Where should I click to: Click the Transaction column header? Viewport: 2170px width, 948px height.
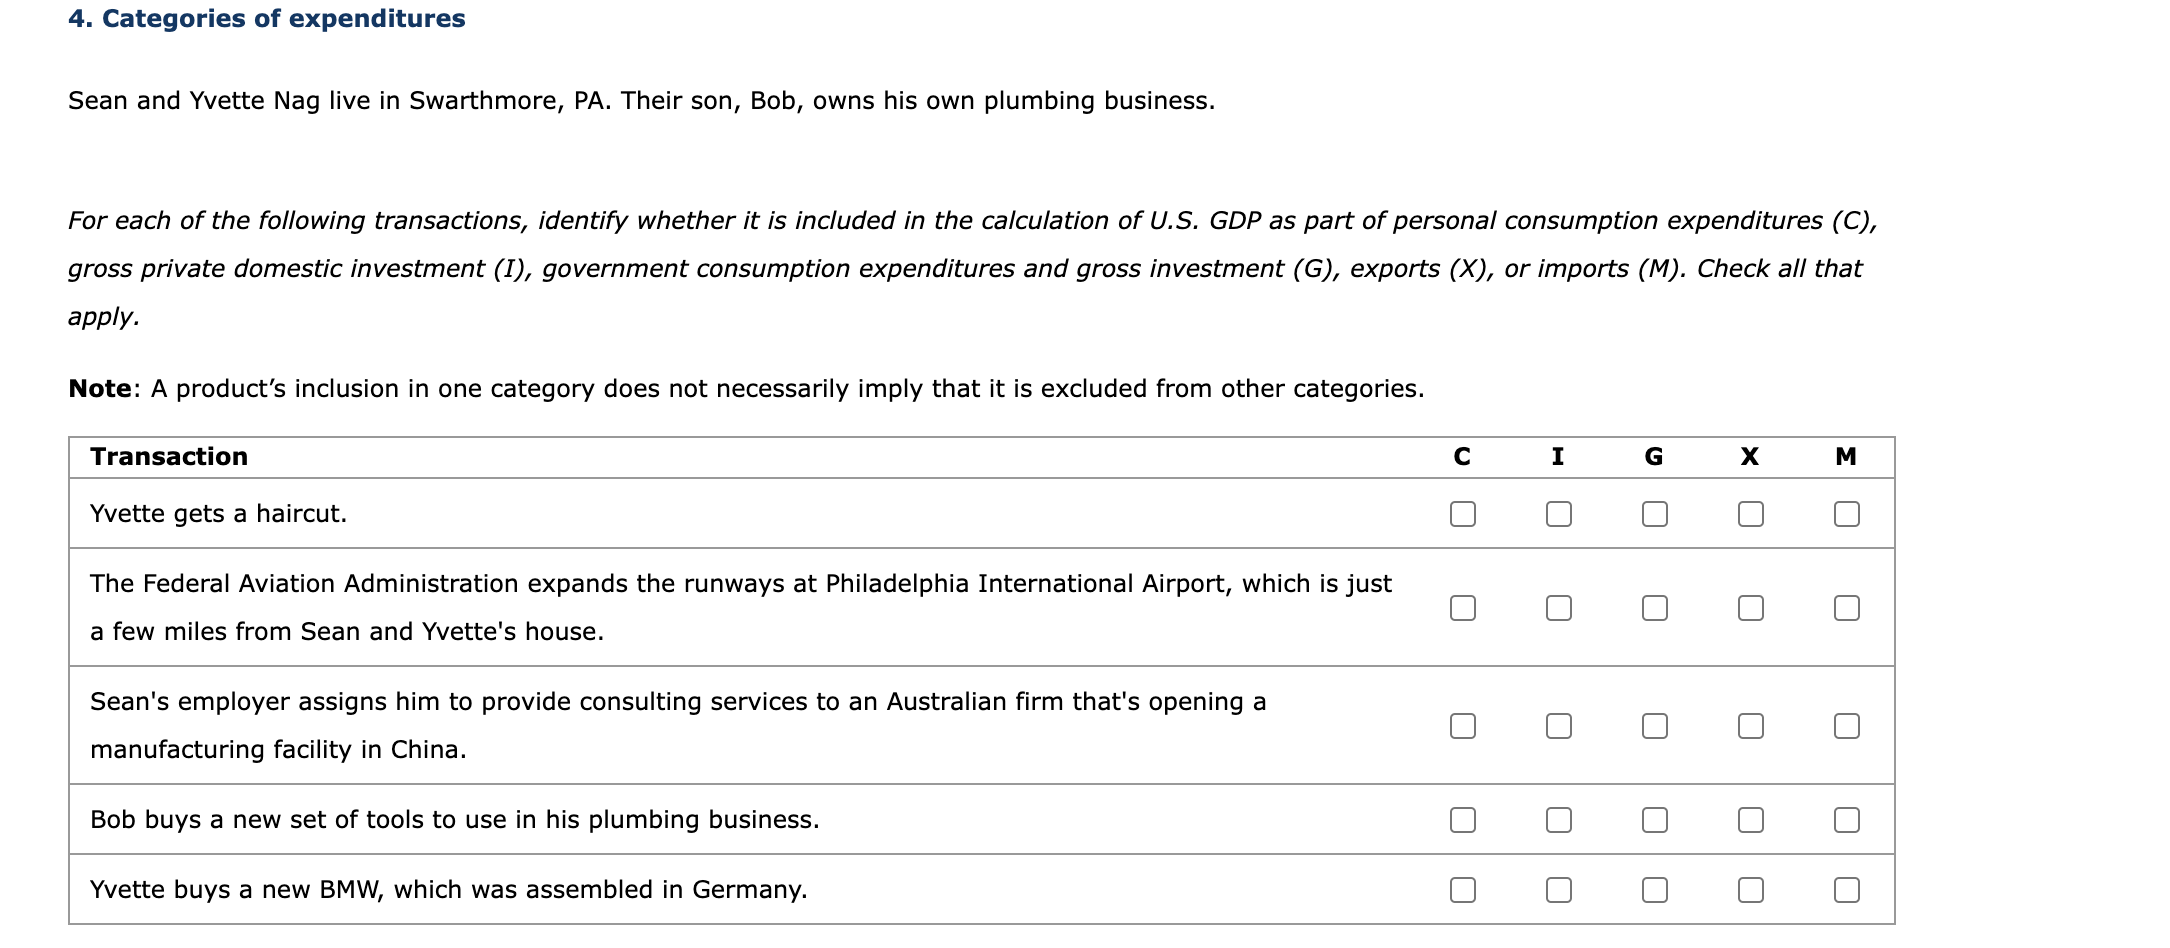point(169,457)
